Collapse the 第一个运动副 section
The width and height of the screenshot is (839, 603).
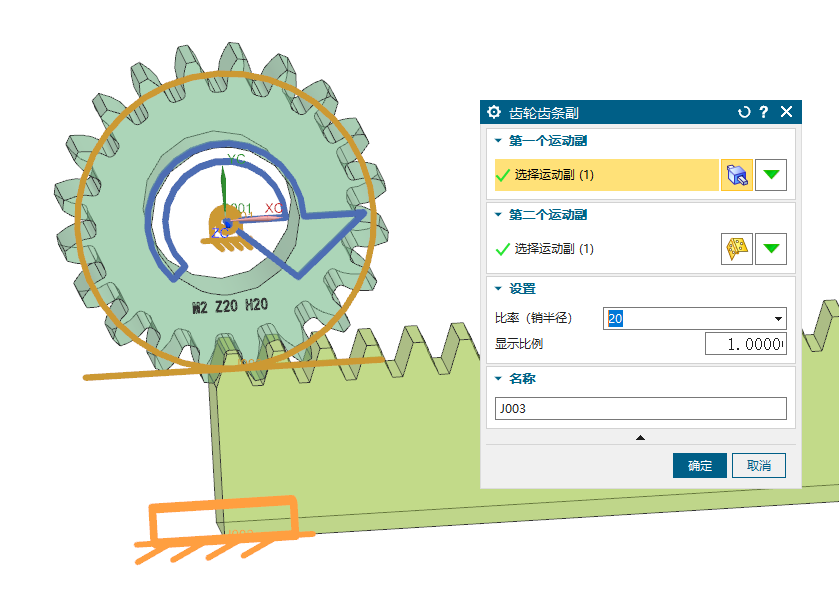pyautogui.click(x=498, y=141)
